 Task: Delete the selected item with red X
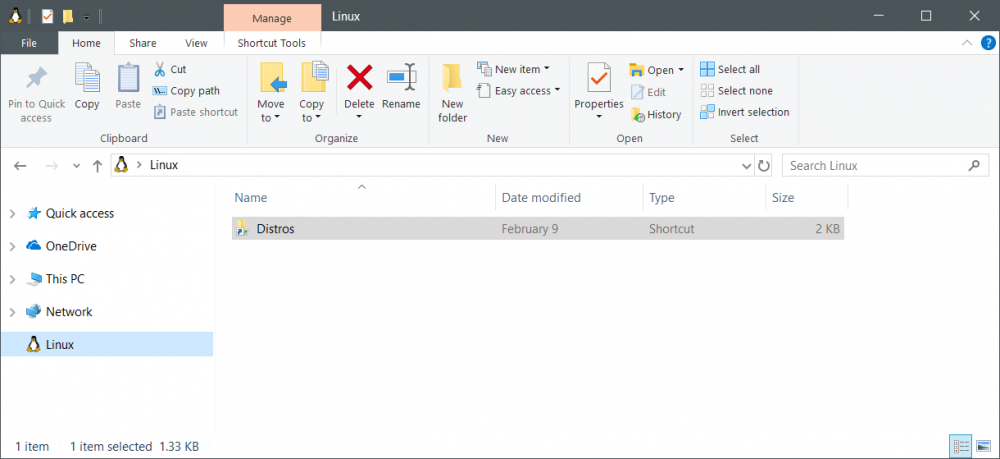point(360,80)
